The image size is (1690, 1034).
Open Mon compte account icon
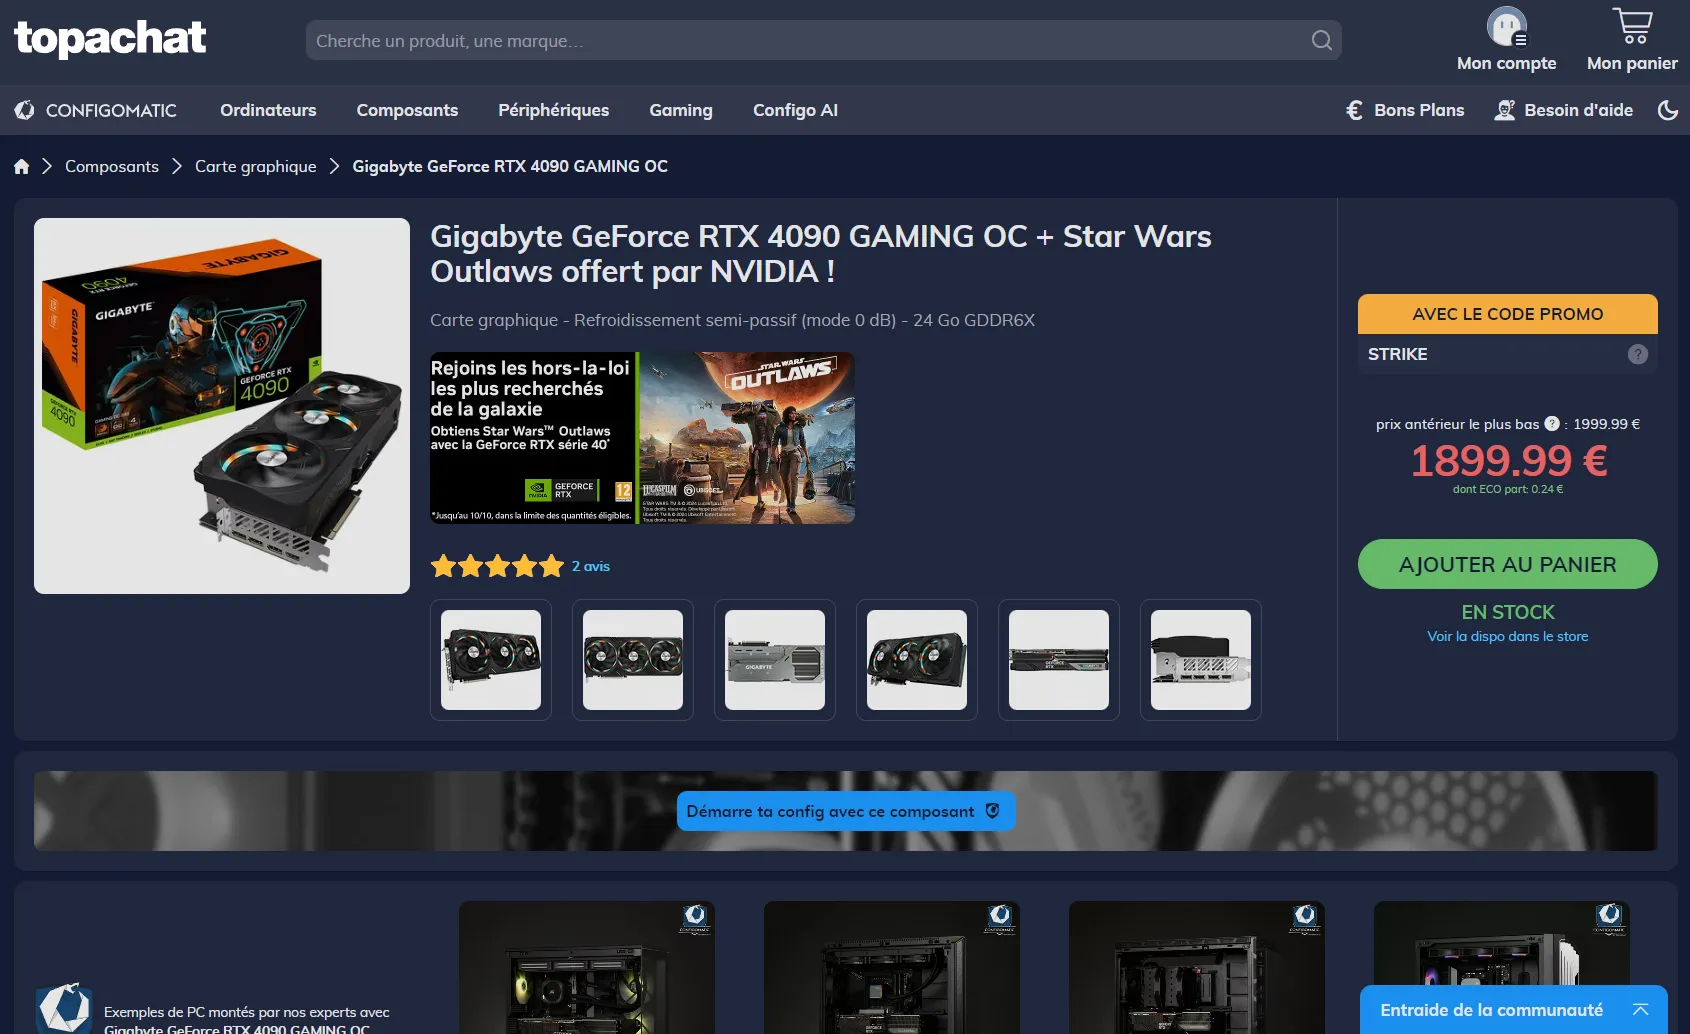[x=1506, y=28]
